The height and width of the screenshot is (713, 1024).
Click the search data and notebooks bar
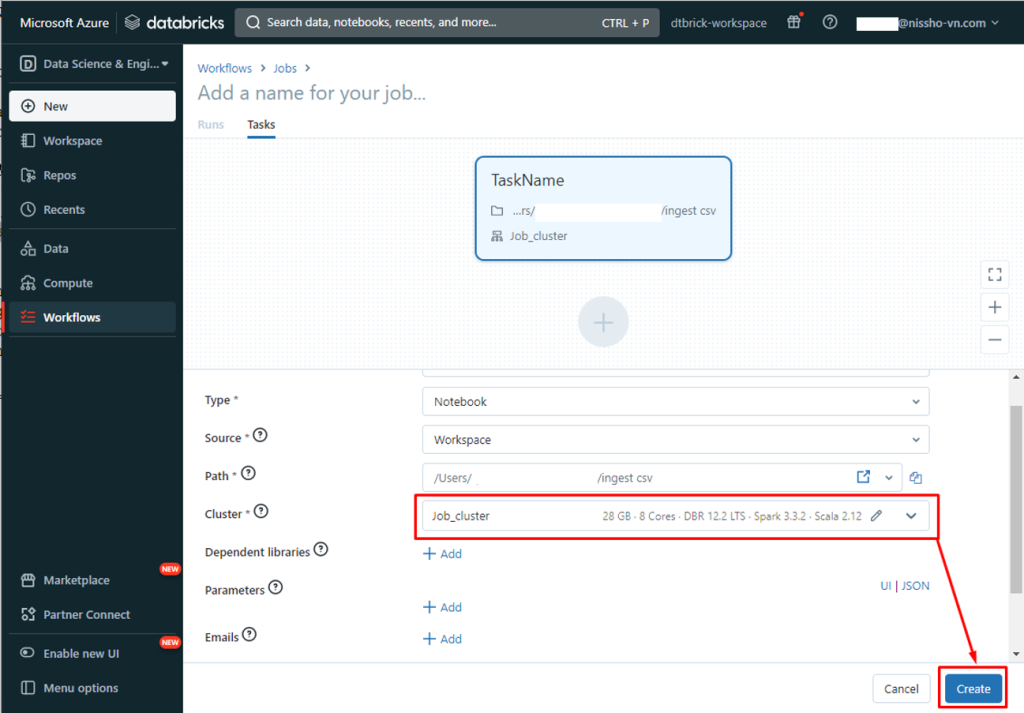(x=446, y=22)
